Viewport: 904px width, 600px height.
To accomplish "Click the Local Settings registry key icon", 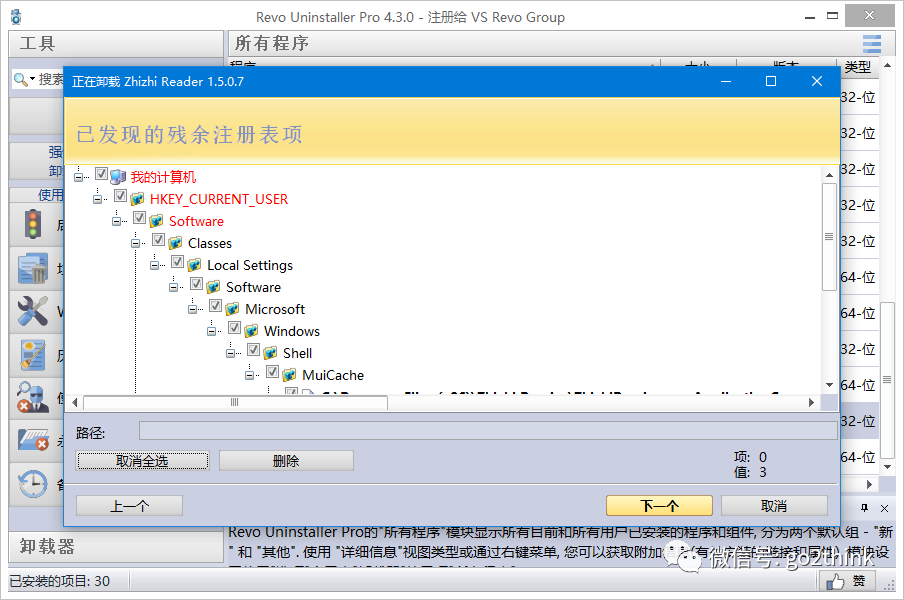I will coord(194,265).
